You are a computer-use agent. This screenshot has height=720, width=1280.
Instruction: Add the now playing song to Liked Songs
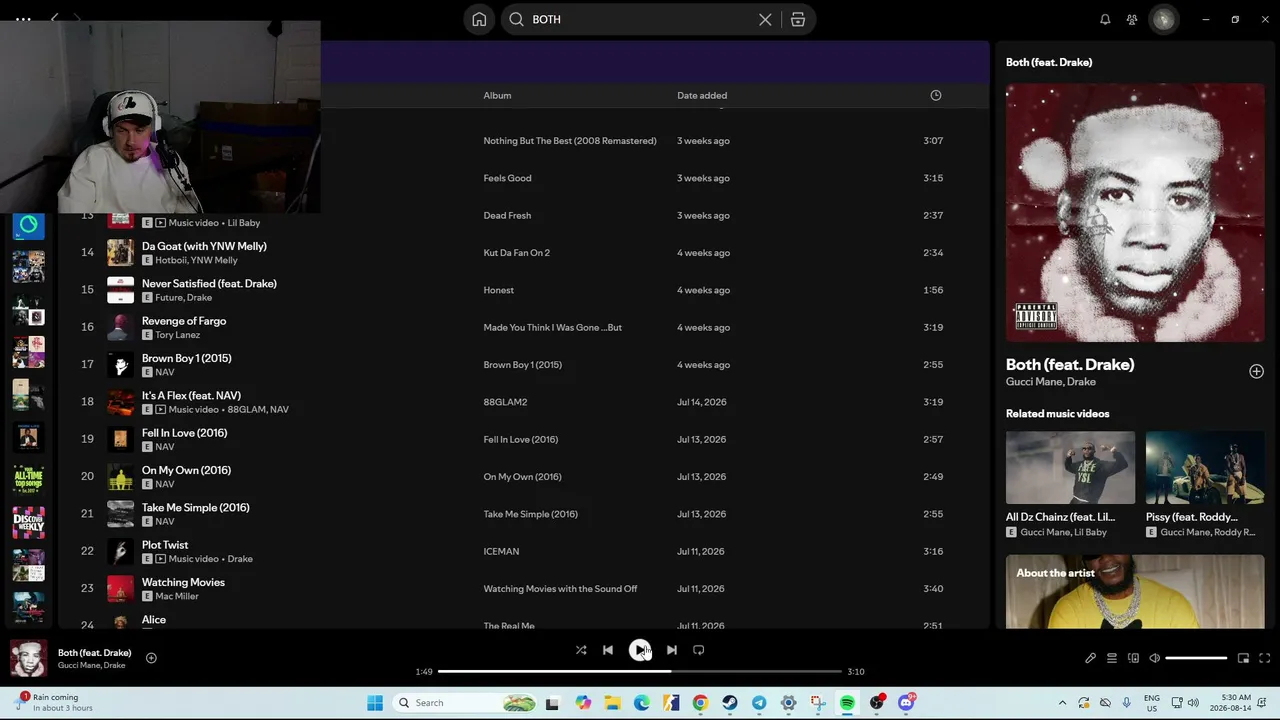[x=151, y=658]
